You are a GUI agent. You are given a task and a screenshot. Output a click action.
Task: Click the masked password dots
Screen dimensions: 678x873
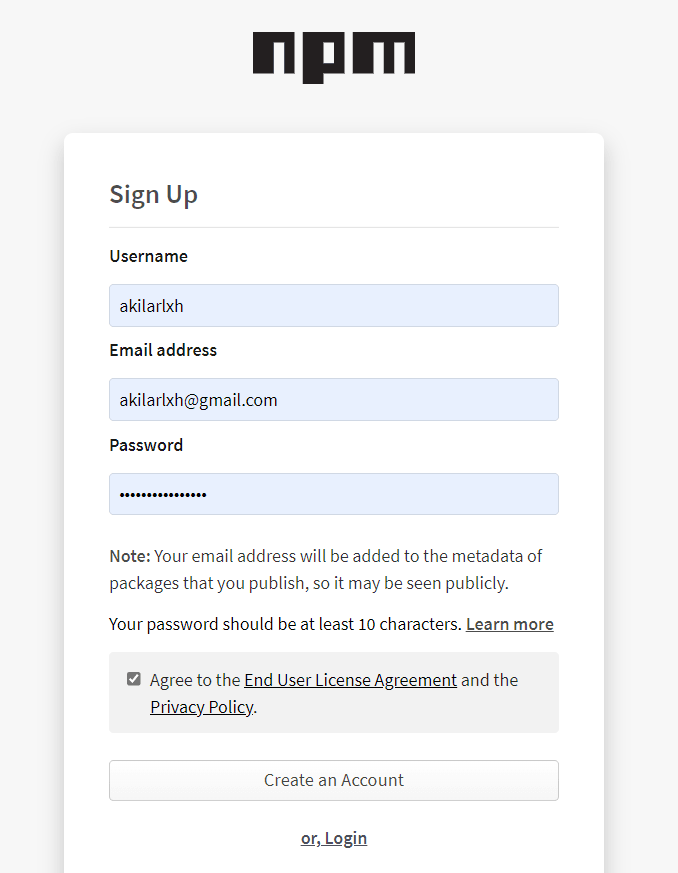(163, 495)
